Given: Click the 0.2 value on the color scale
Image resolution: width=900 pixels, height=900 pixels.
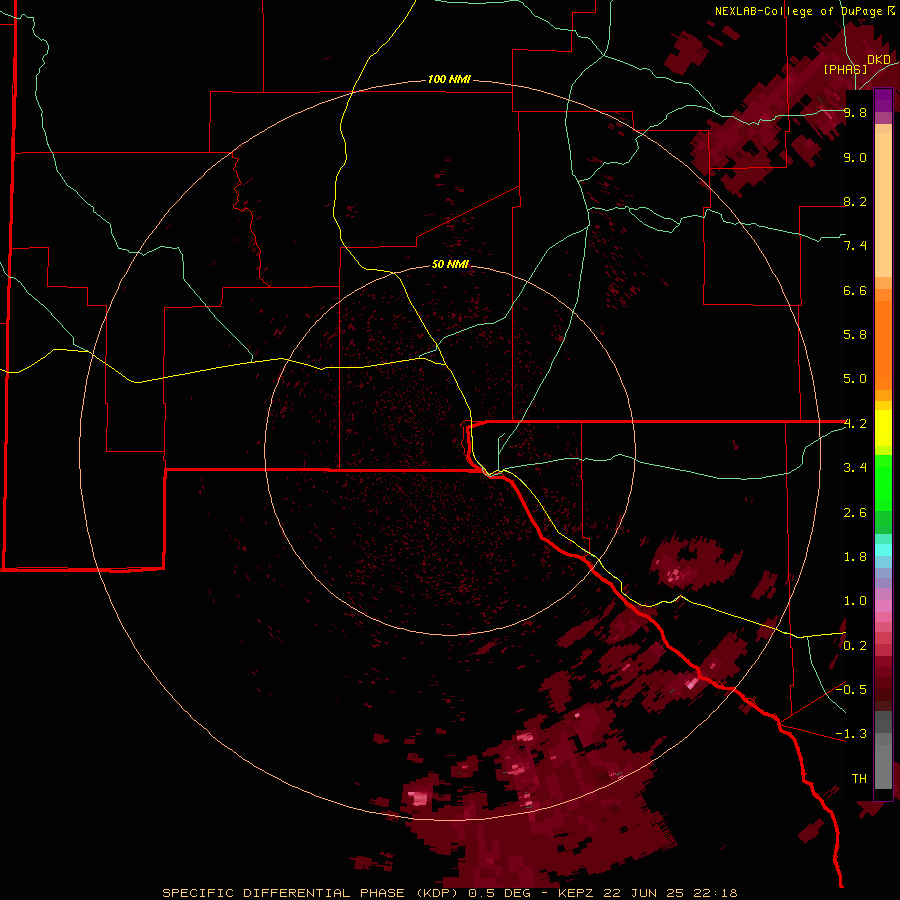Looking at the screenshot, I should (x=855, y=646).
